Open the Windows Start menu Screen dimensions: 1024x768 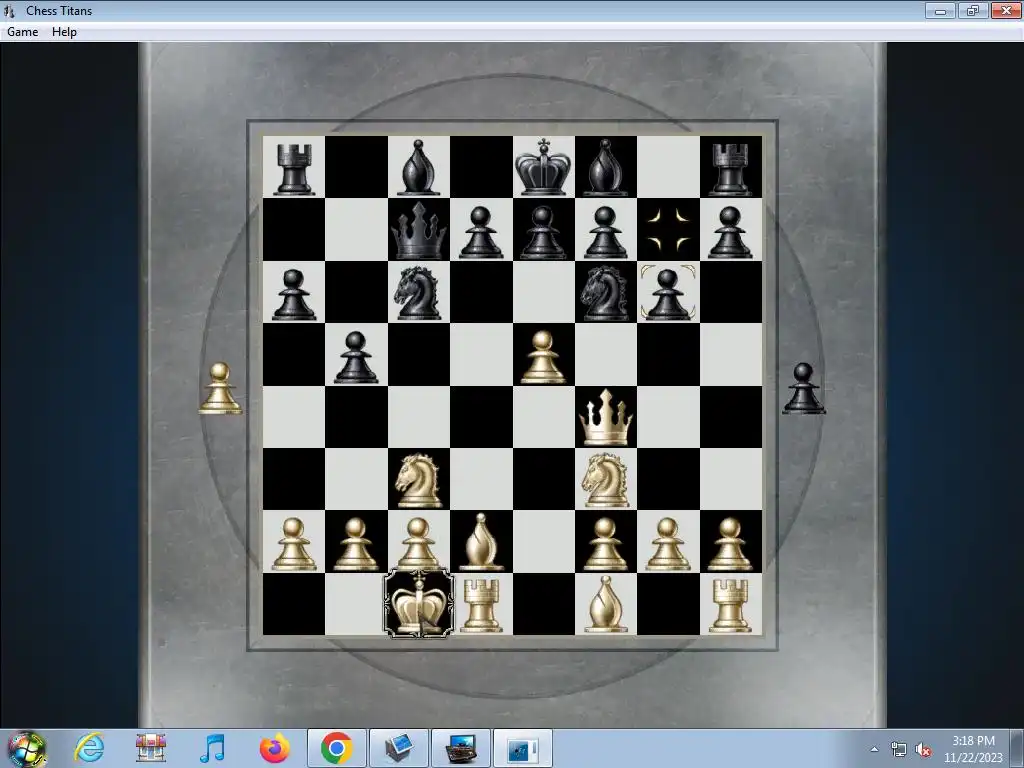[27, 748]
